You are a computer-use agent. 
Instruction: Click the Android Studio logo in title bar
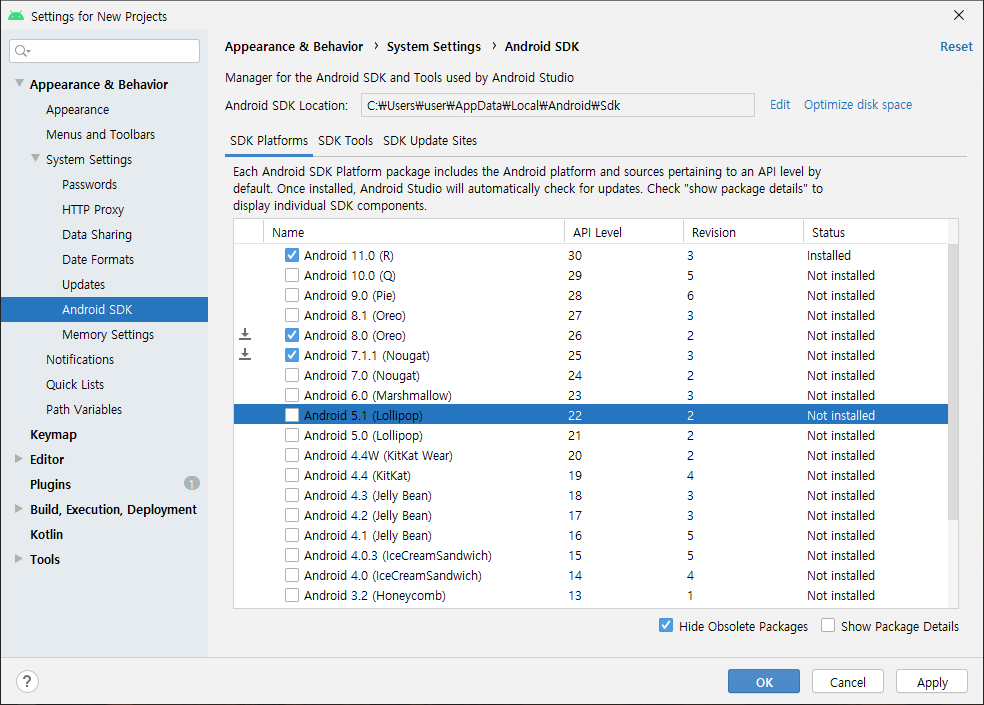point(16,16)
